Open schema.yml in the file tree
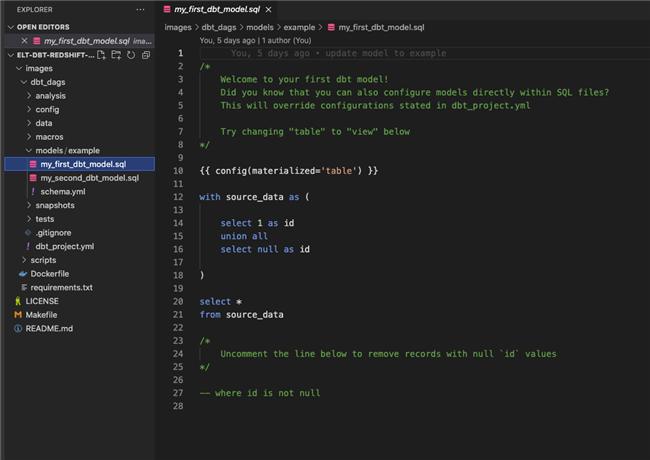This screenshot has height=460, width=650. point(62,191)
